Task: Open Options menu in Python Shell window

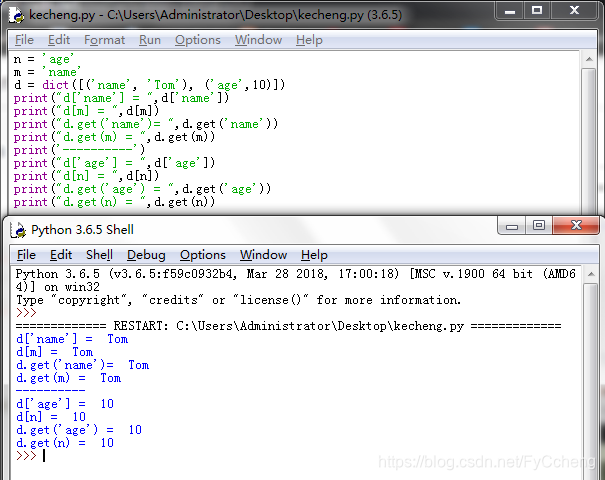Action: (203, 255)
